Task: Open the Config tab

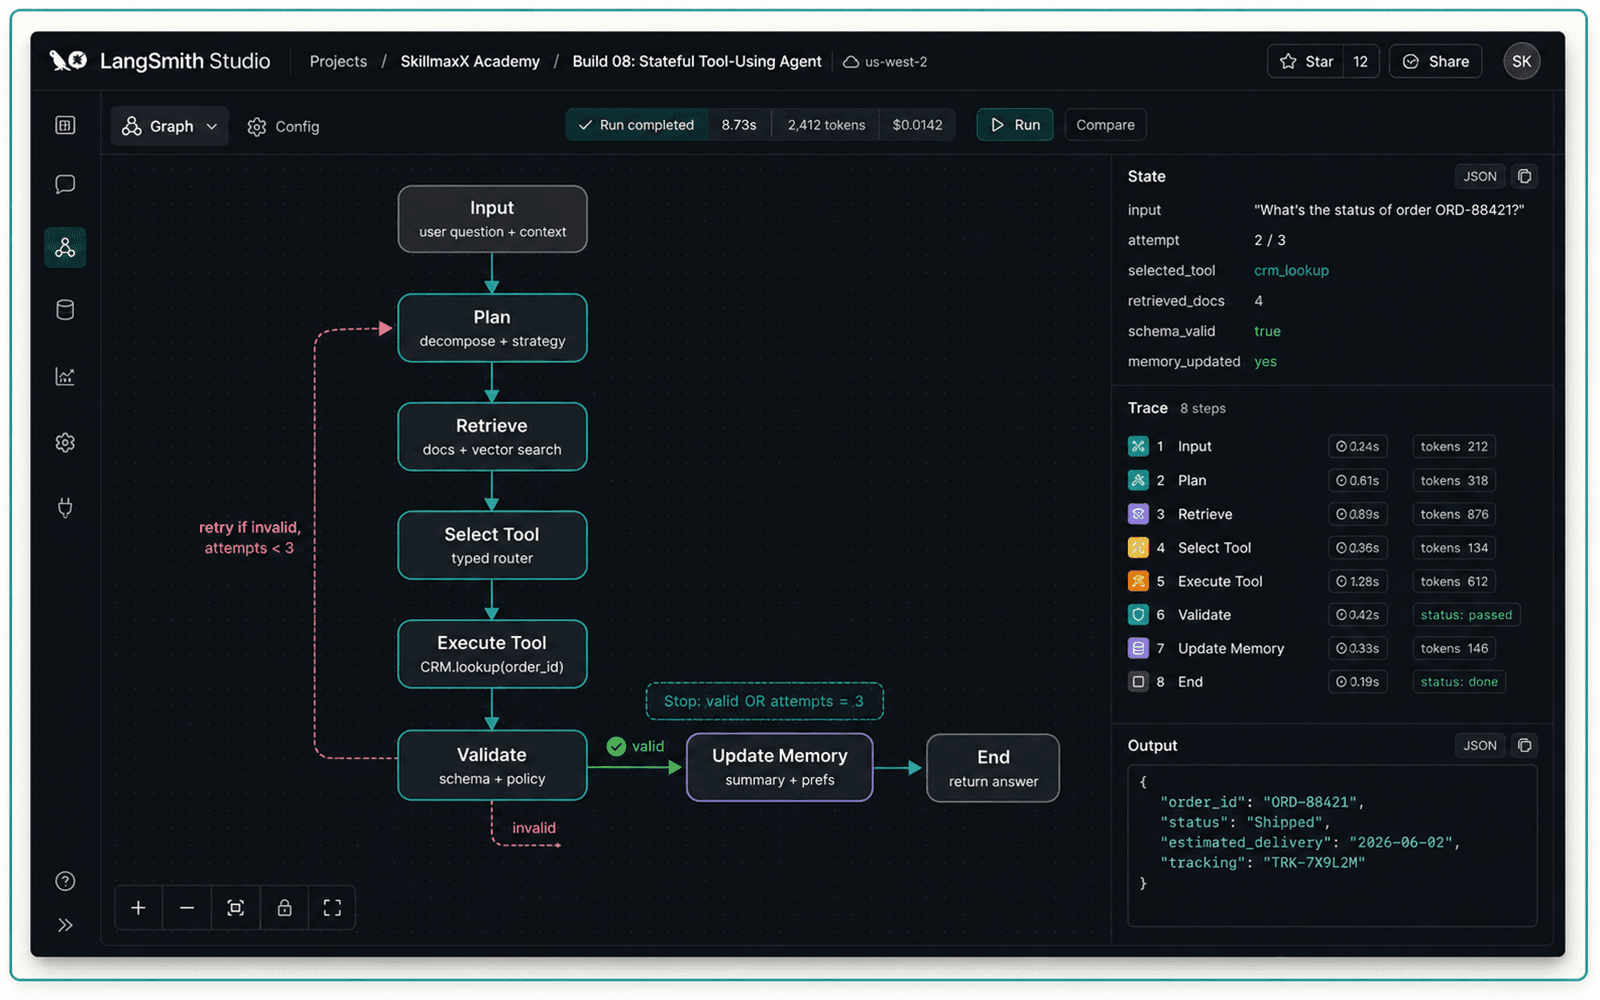Action: pos(283,126)
